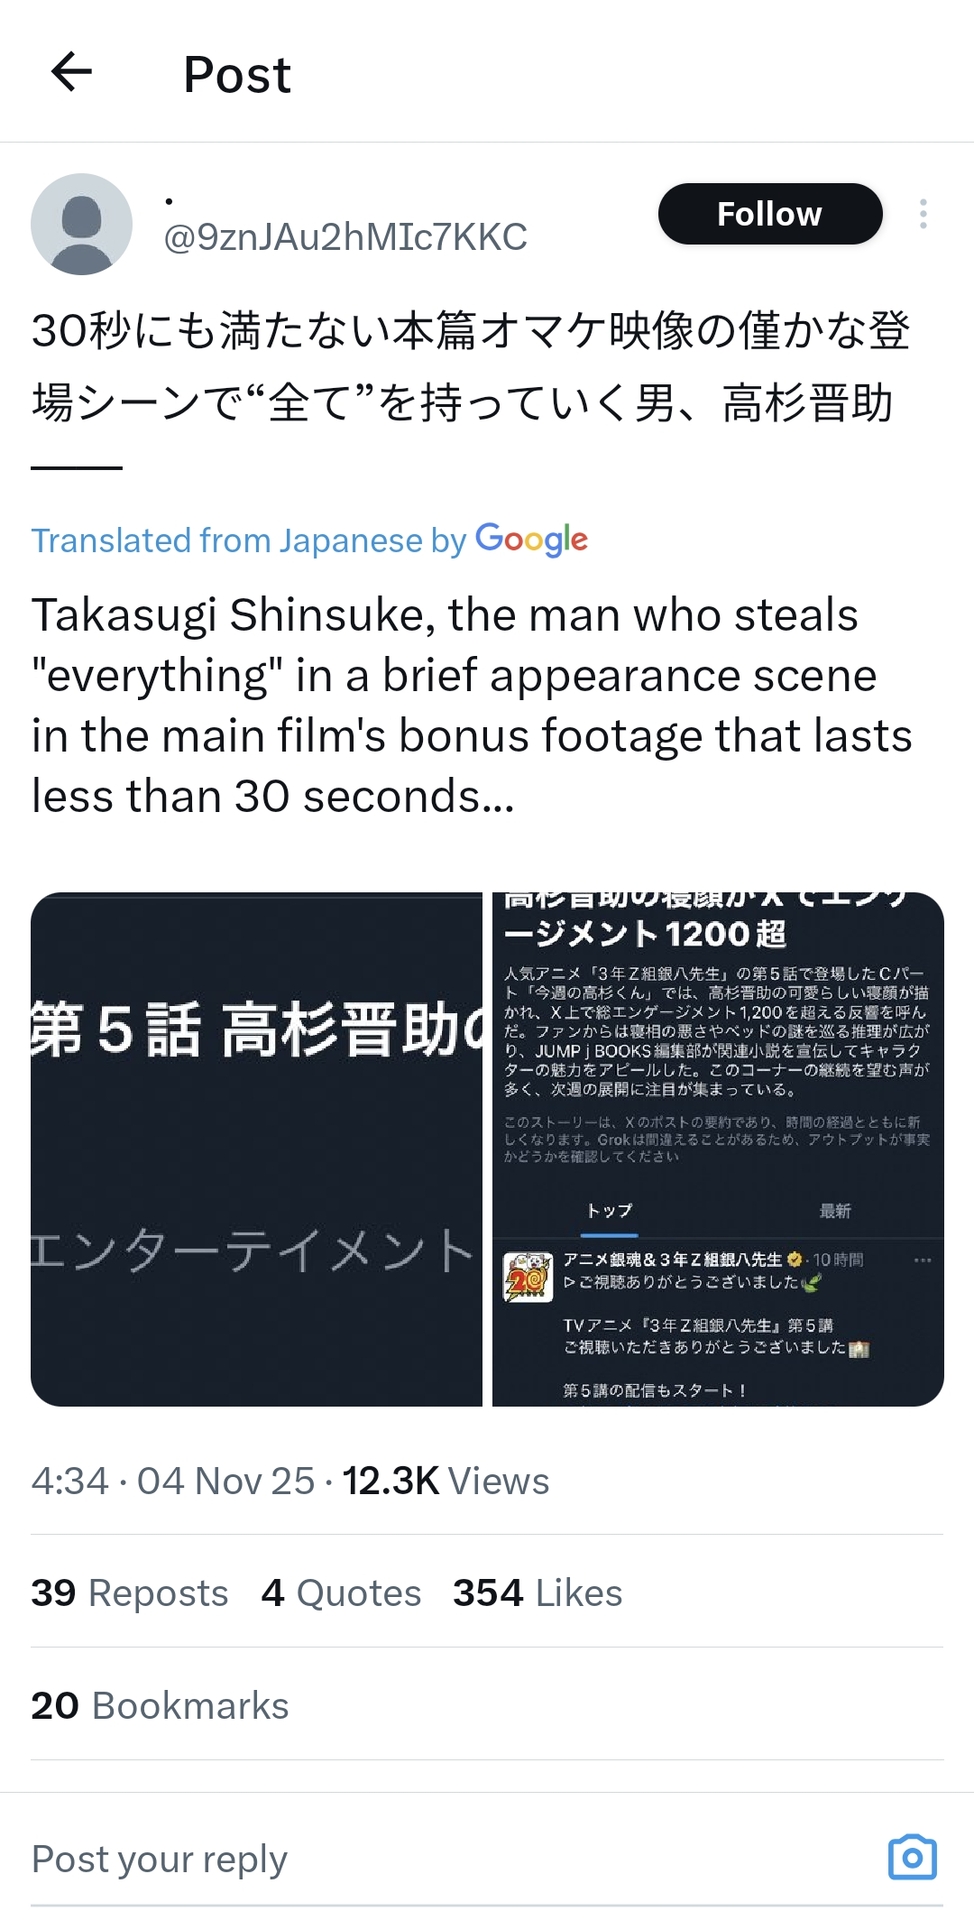Tap the 20 Bookmarks count
Image resolution: width=974 pixels, height=1920 pixels.
click(x=160, y=1706)
